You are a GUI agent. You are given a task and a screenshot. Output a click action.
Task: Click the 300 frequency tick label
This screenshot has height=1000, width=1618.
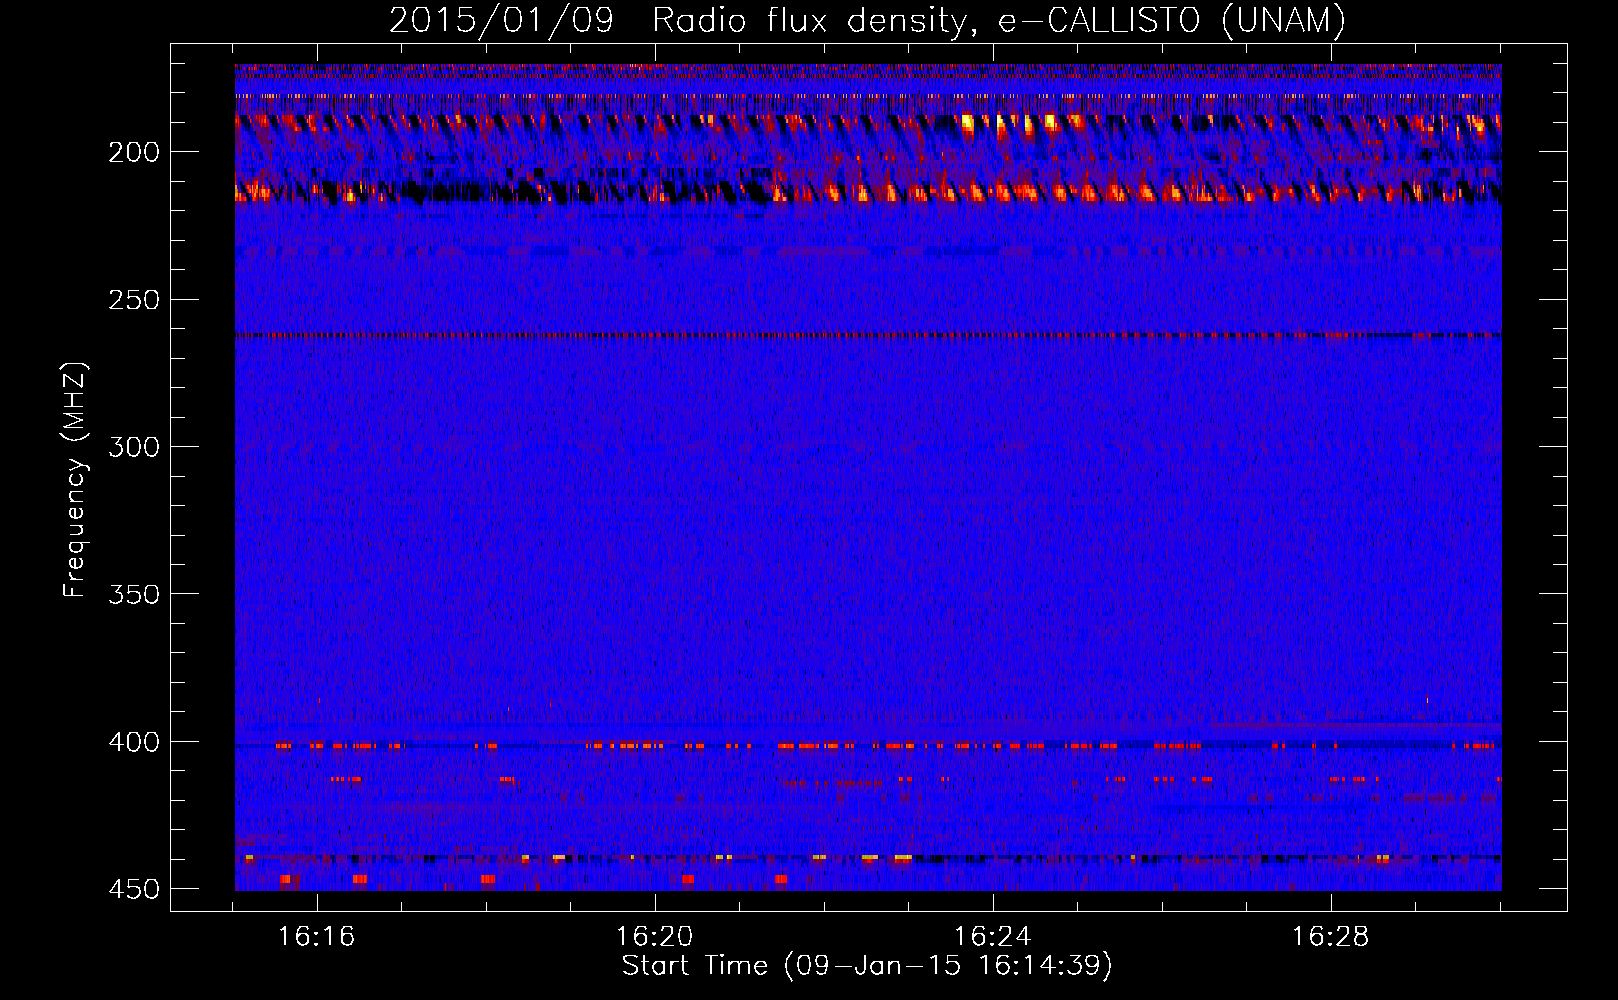pyautogui.click(x=134, y=447)
